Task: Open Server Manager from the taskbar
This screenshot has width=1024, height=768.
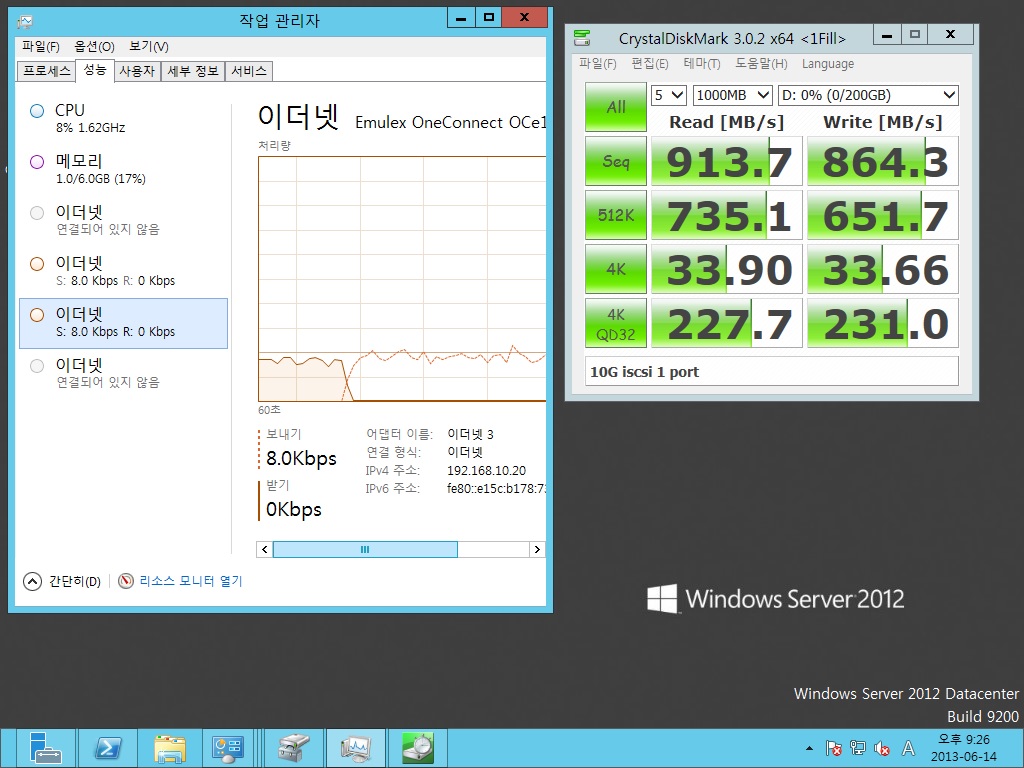Action: pos(45,748)
